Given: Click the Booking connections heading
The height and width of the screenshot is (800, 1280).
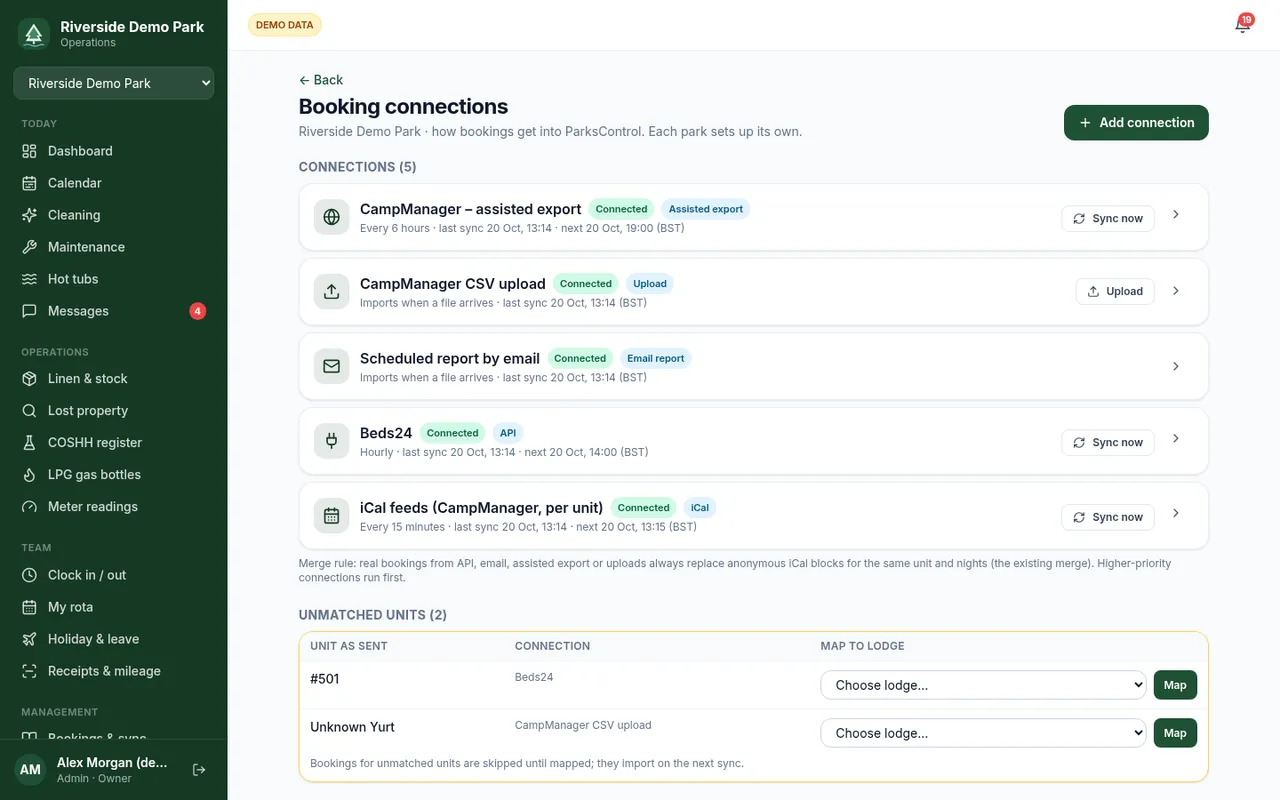Looking at the screenshot, I should [x=403, y=106].
